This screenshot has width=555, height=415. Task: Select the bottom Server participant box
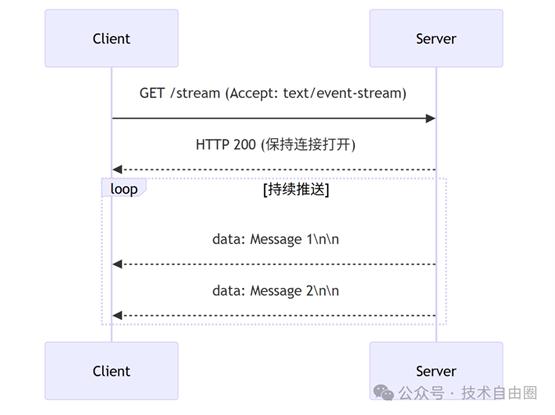click(436, 371)
